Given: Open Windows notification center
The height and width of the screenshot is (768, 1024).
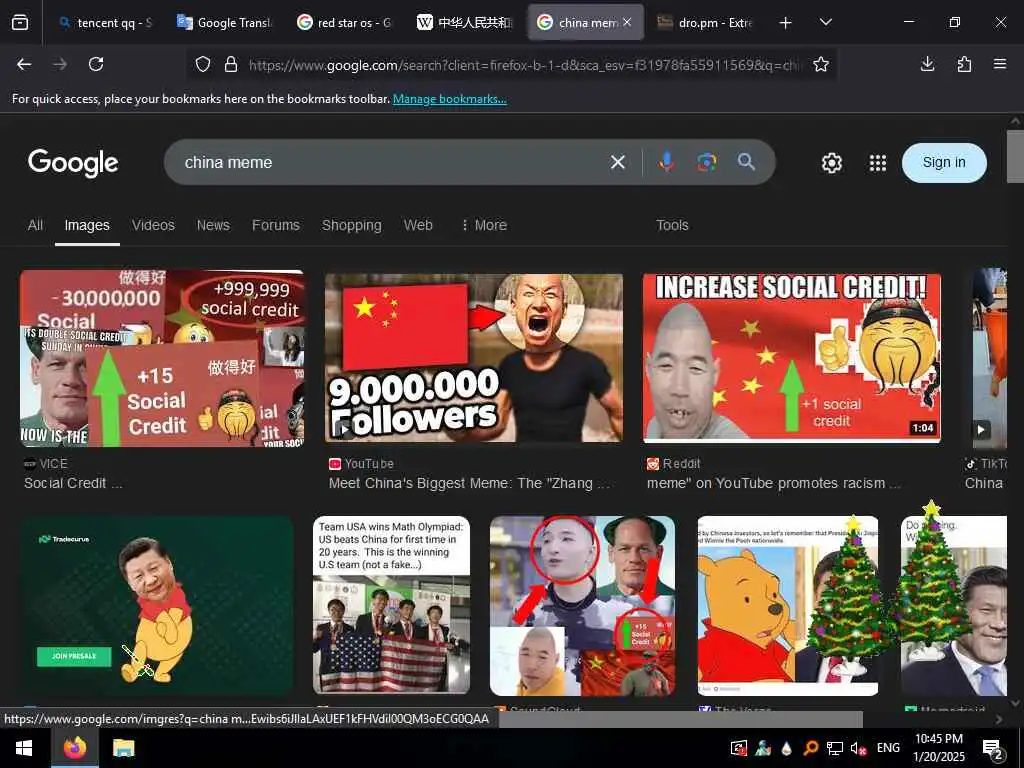Looking at the screenshot, I should [993, 750].
